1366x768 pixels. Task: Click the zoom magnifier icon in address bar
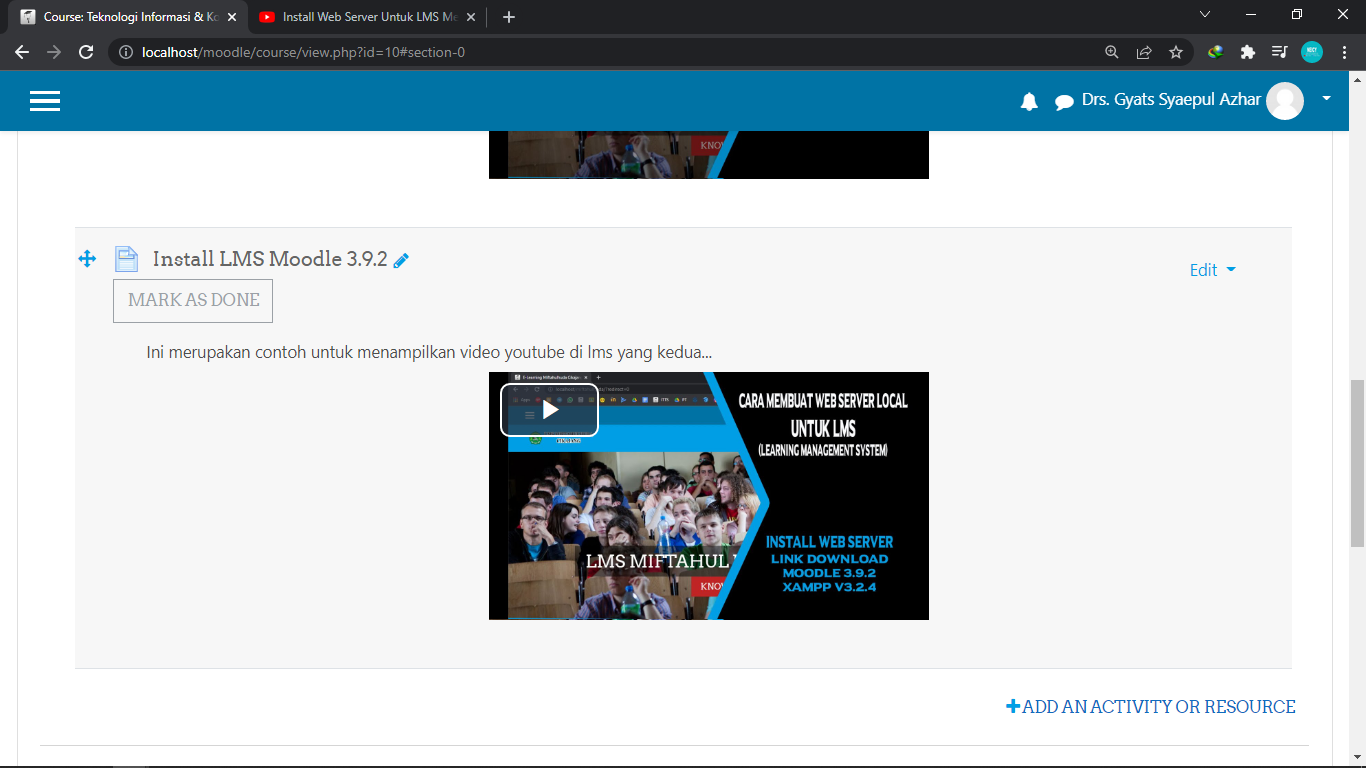tap(1112, 52)
